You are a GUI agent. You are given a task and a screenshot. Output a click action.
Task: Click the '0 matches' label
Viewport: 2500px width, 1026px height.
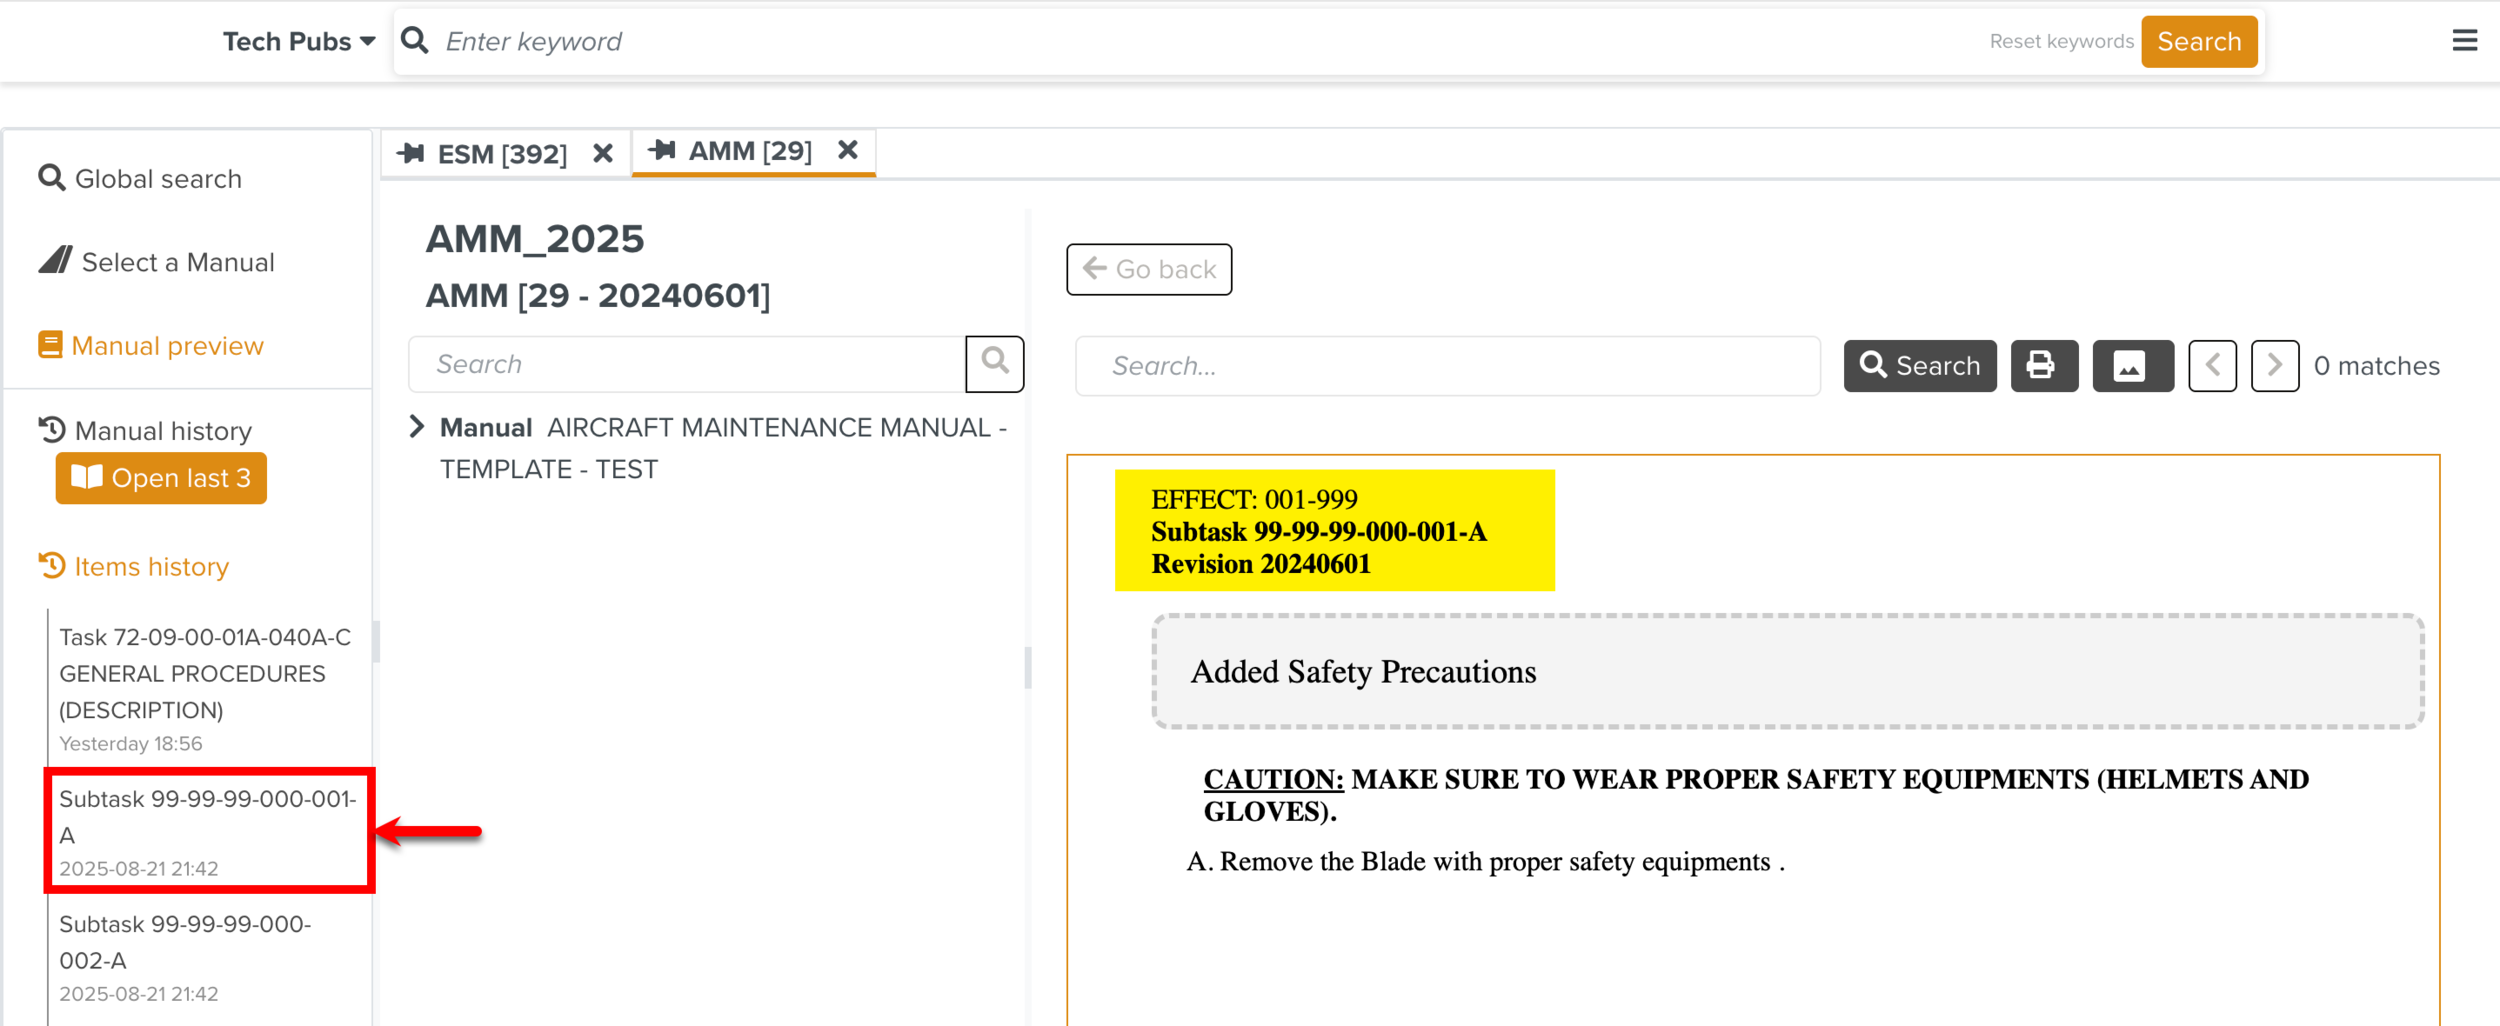pyautogui.click(x=2376, y=366)
